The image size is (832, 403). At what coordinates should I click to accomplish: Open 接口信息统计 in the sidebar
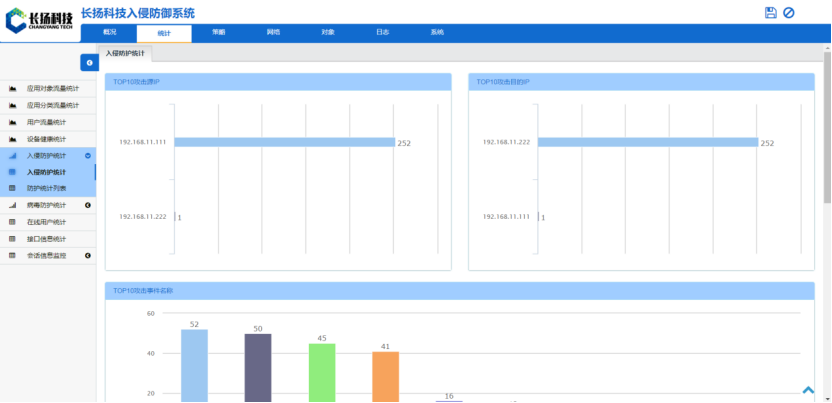point(46,238)
